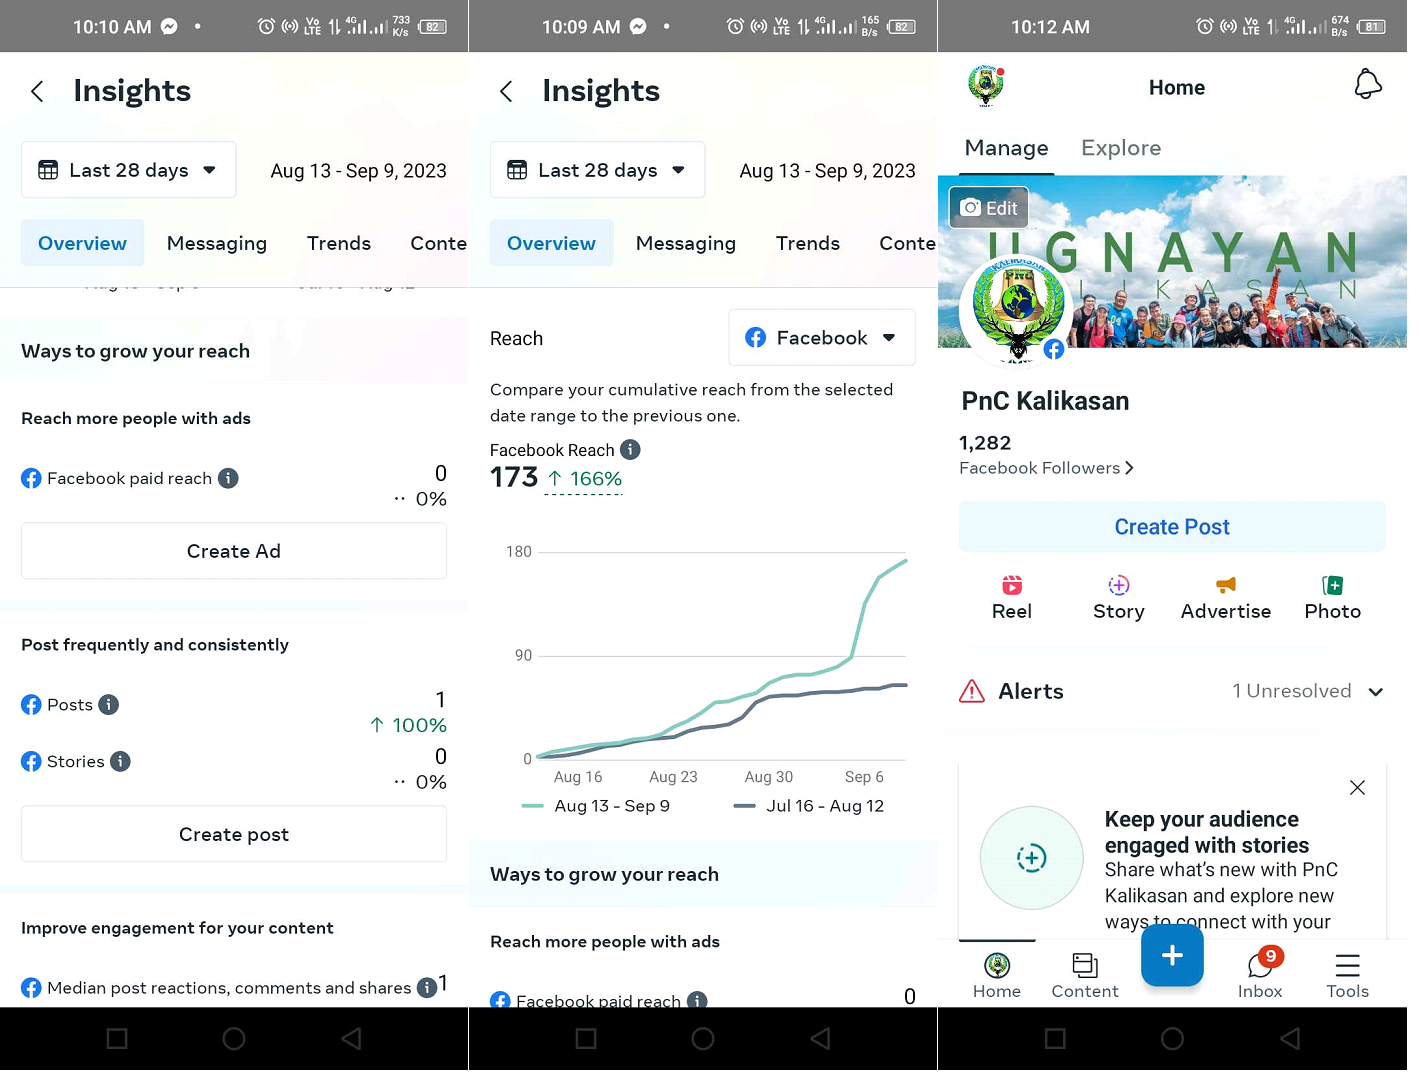Expand the Alerts unresolved chevron
The image size is (1421, 1085).
click(x=1376, y=692)
